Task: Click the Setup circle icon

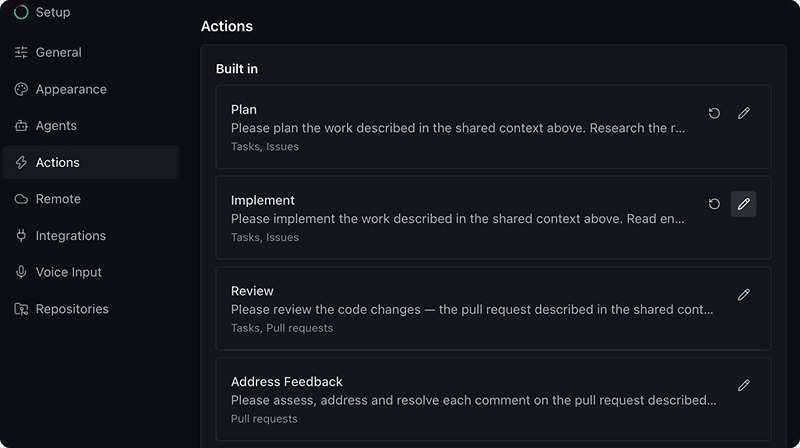Action: click(x=21, y=12)
